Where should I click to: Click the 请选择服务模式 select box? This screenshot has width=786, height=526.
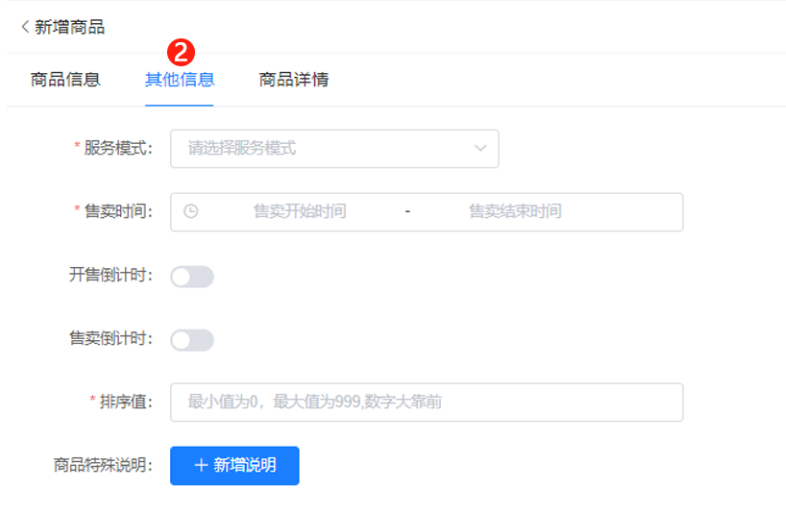point(334,148)
